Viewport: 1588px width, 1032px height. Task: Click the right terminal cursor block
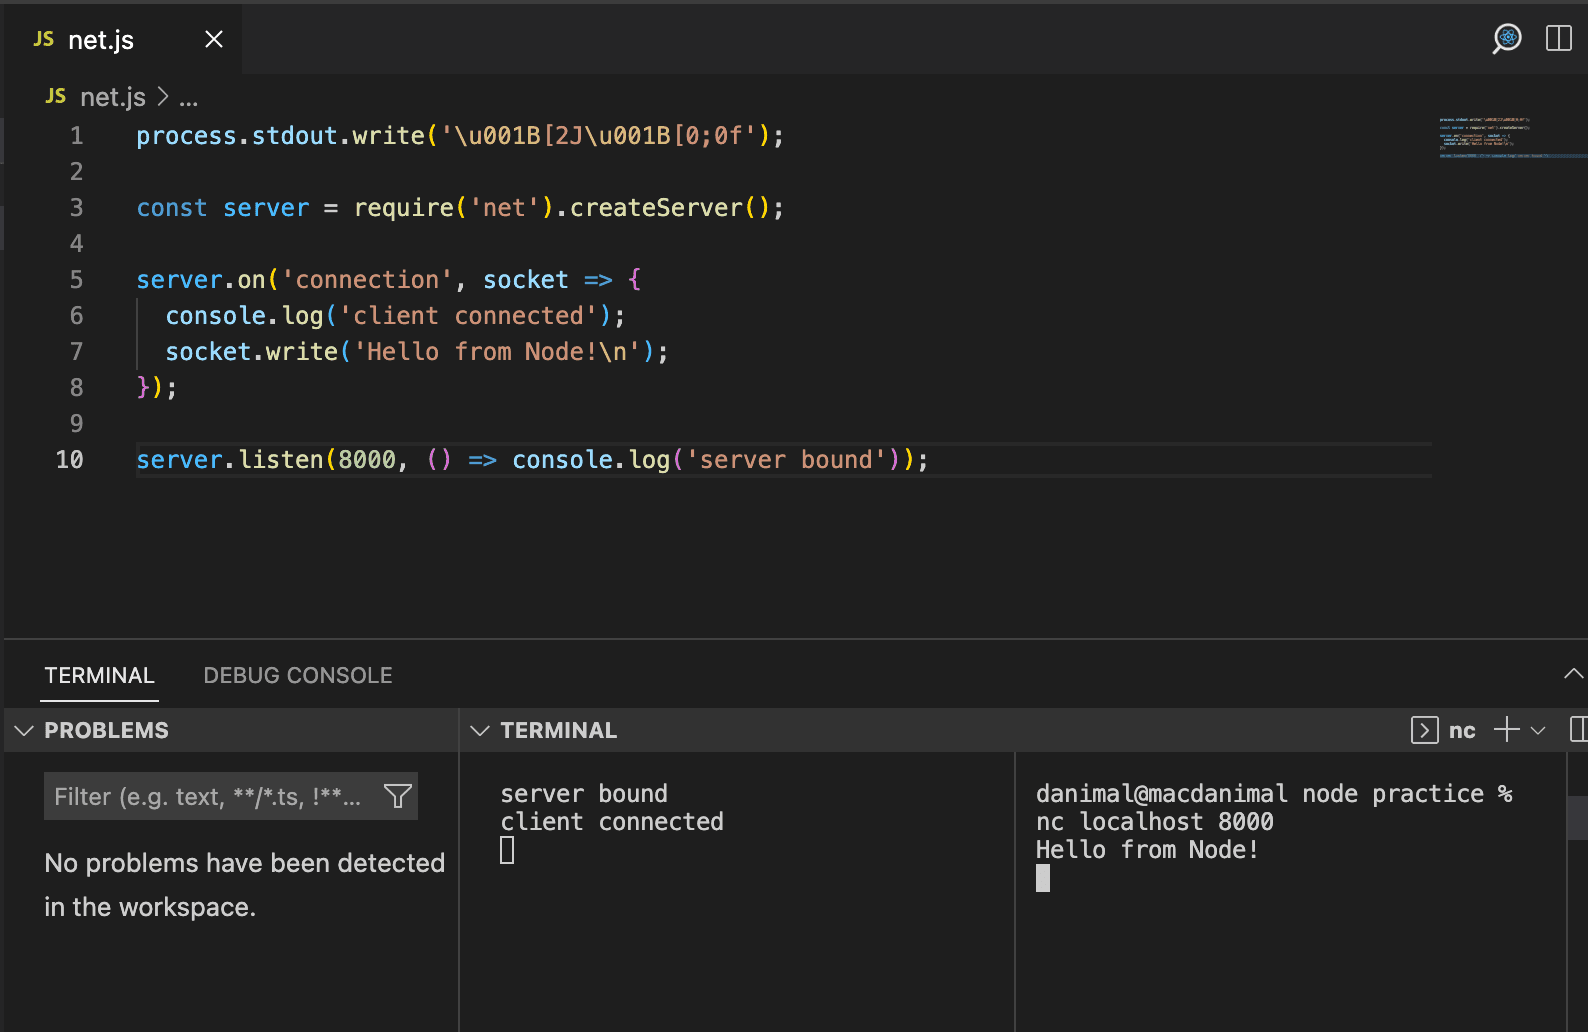coord(1043,878)
